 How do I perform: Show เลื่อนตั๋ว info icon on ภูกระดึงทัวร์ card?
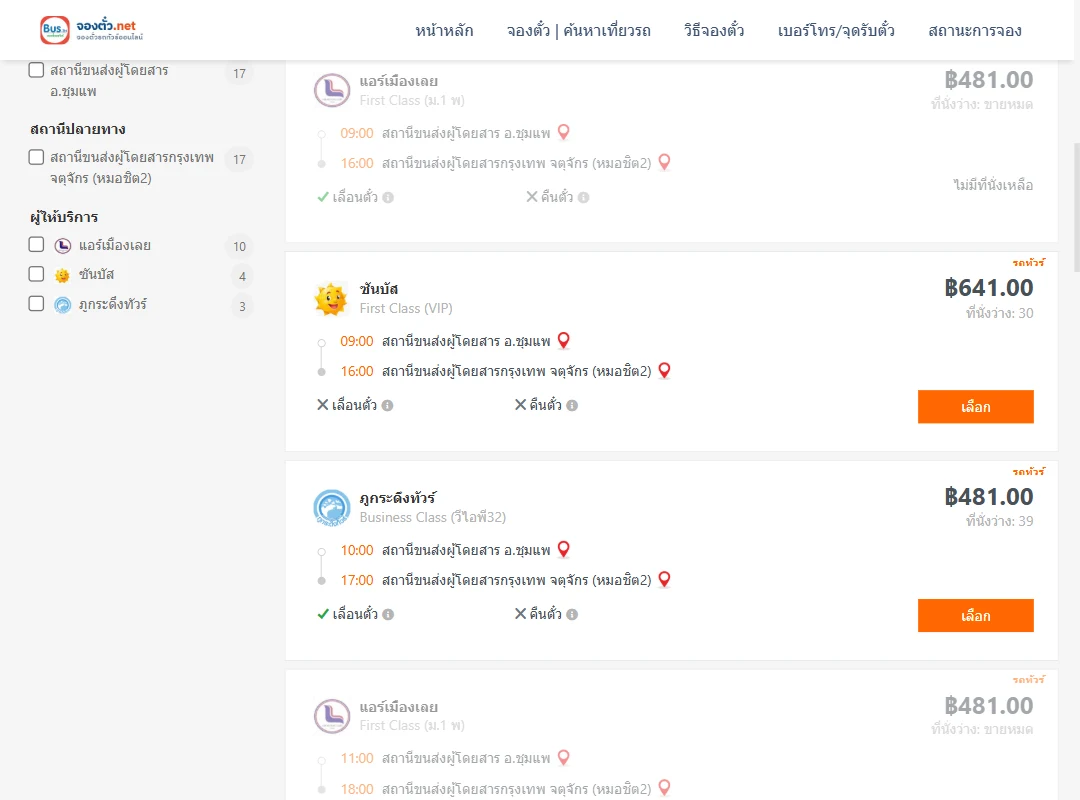coord(388,615)
